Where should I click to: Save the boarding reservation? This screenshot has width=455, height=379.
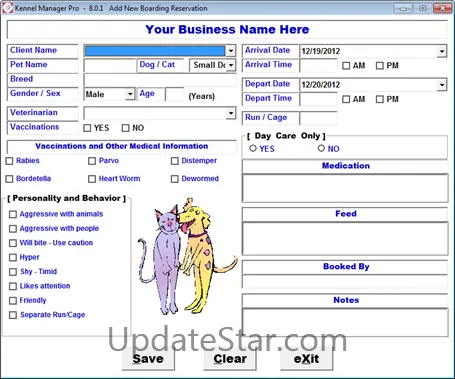(148, 359)
